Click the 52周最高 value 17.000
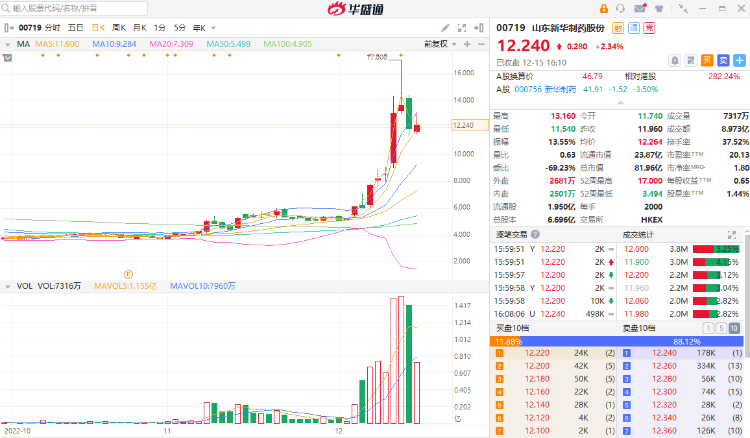 coord(650,181)
